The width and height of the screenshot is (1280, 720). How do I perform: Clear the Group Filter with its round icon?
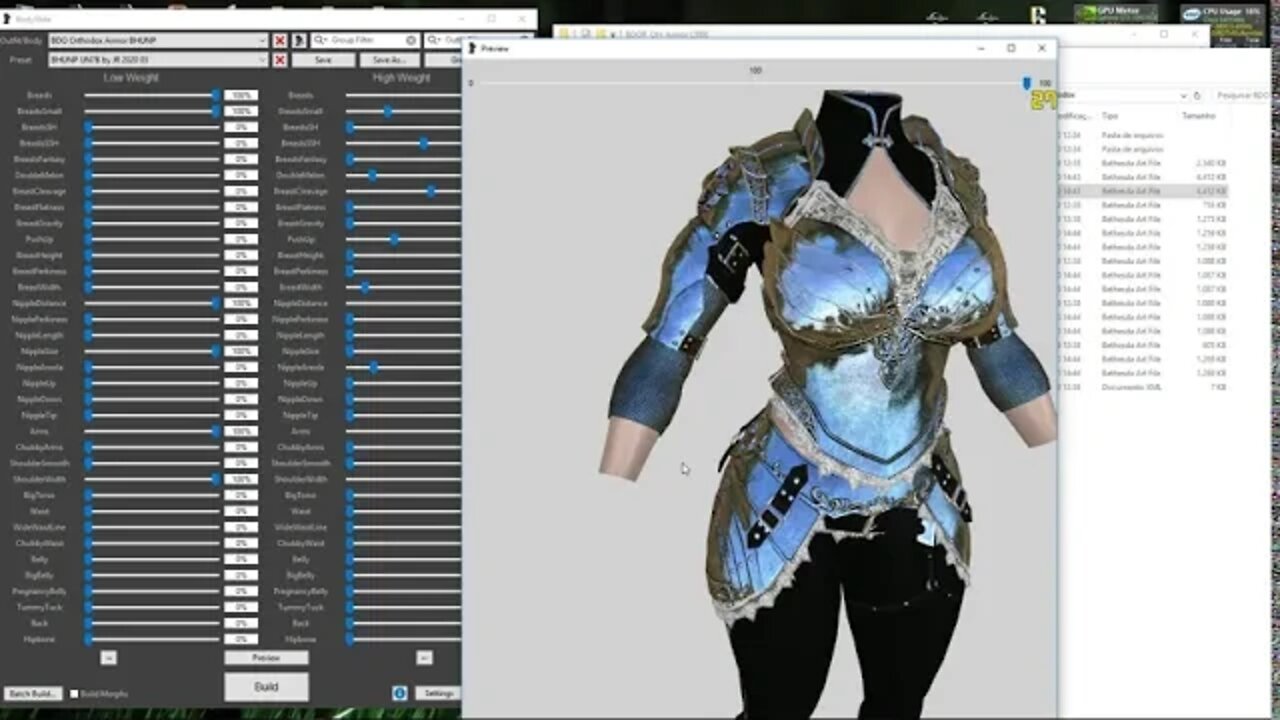(x=411, y=41)
